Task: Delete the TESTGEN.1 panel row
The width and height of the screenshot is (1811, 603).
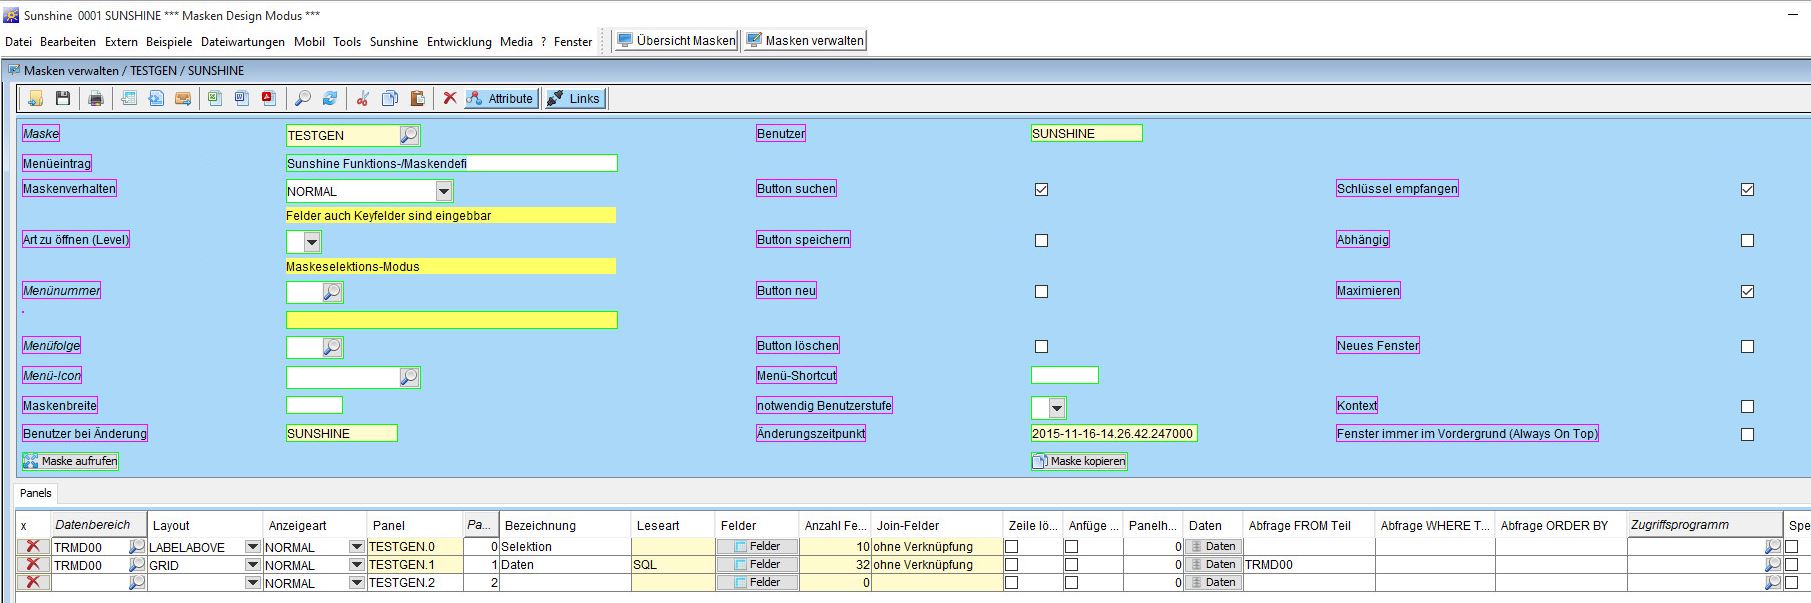Action: click(33, 565)
